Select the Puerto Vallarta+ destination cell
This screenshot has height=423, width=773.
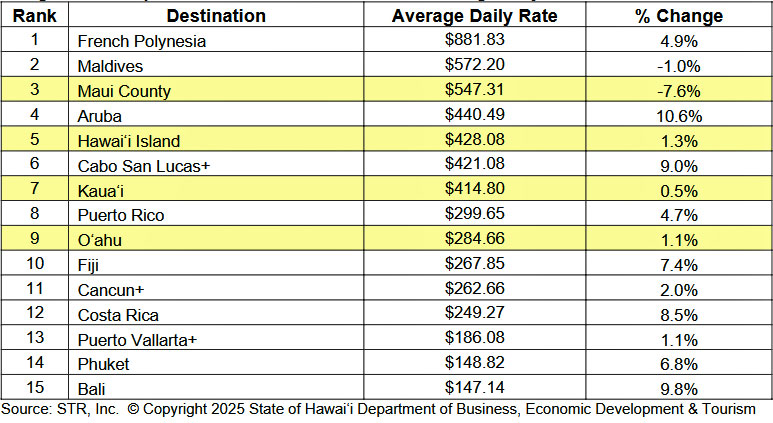coord(137,338)
